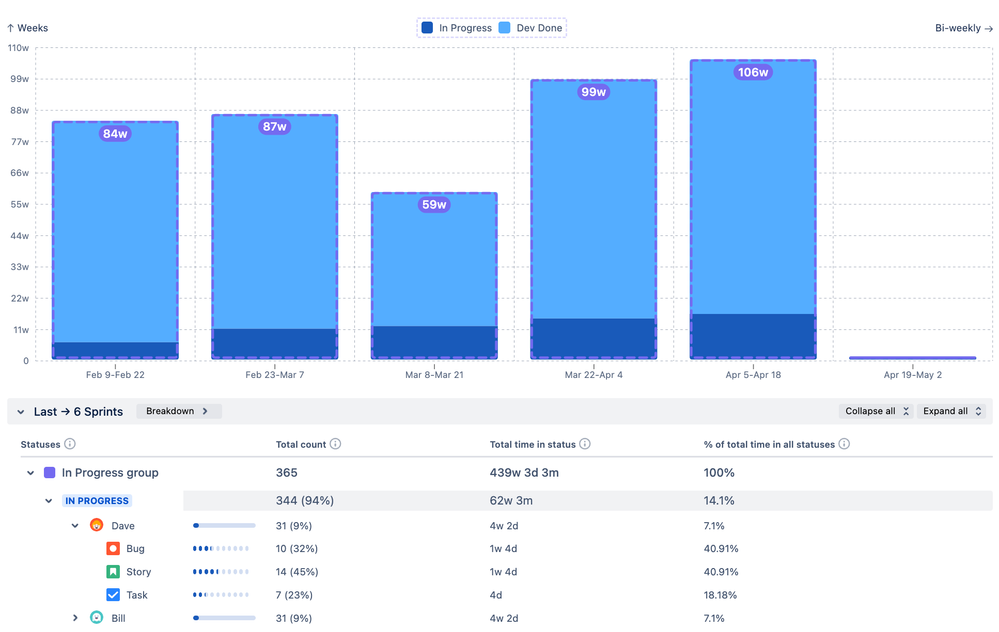999x632 pixels.
Task: Toggle Dev Done in the chart legend
Action: click(531, 27)
